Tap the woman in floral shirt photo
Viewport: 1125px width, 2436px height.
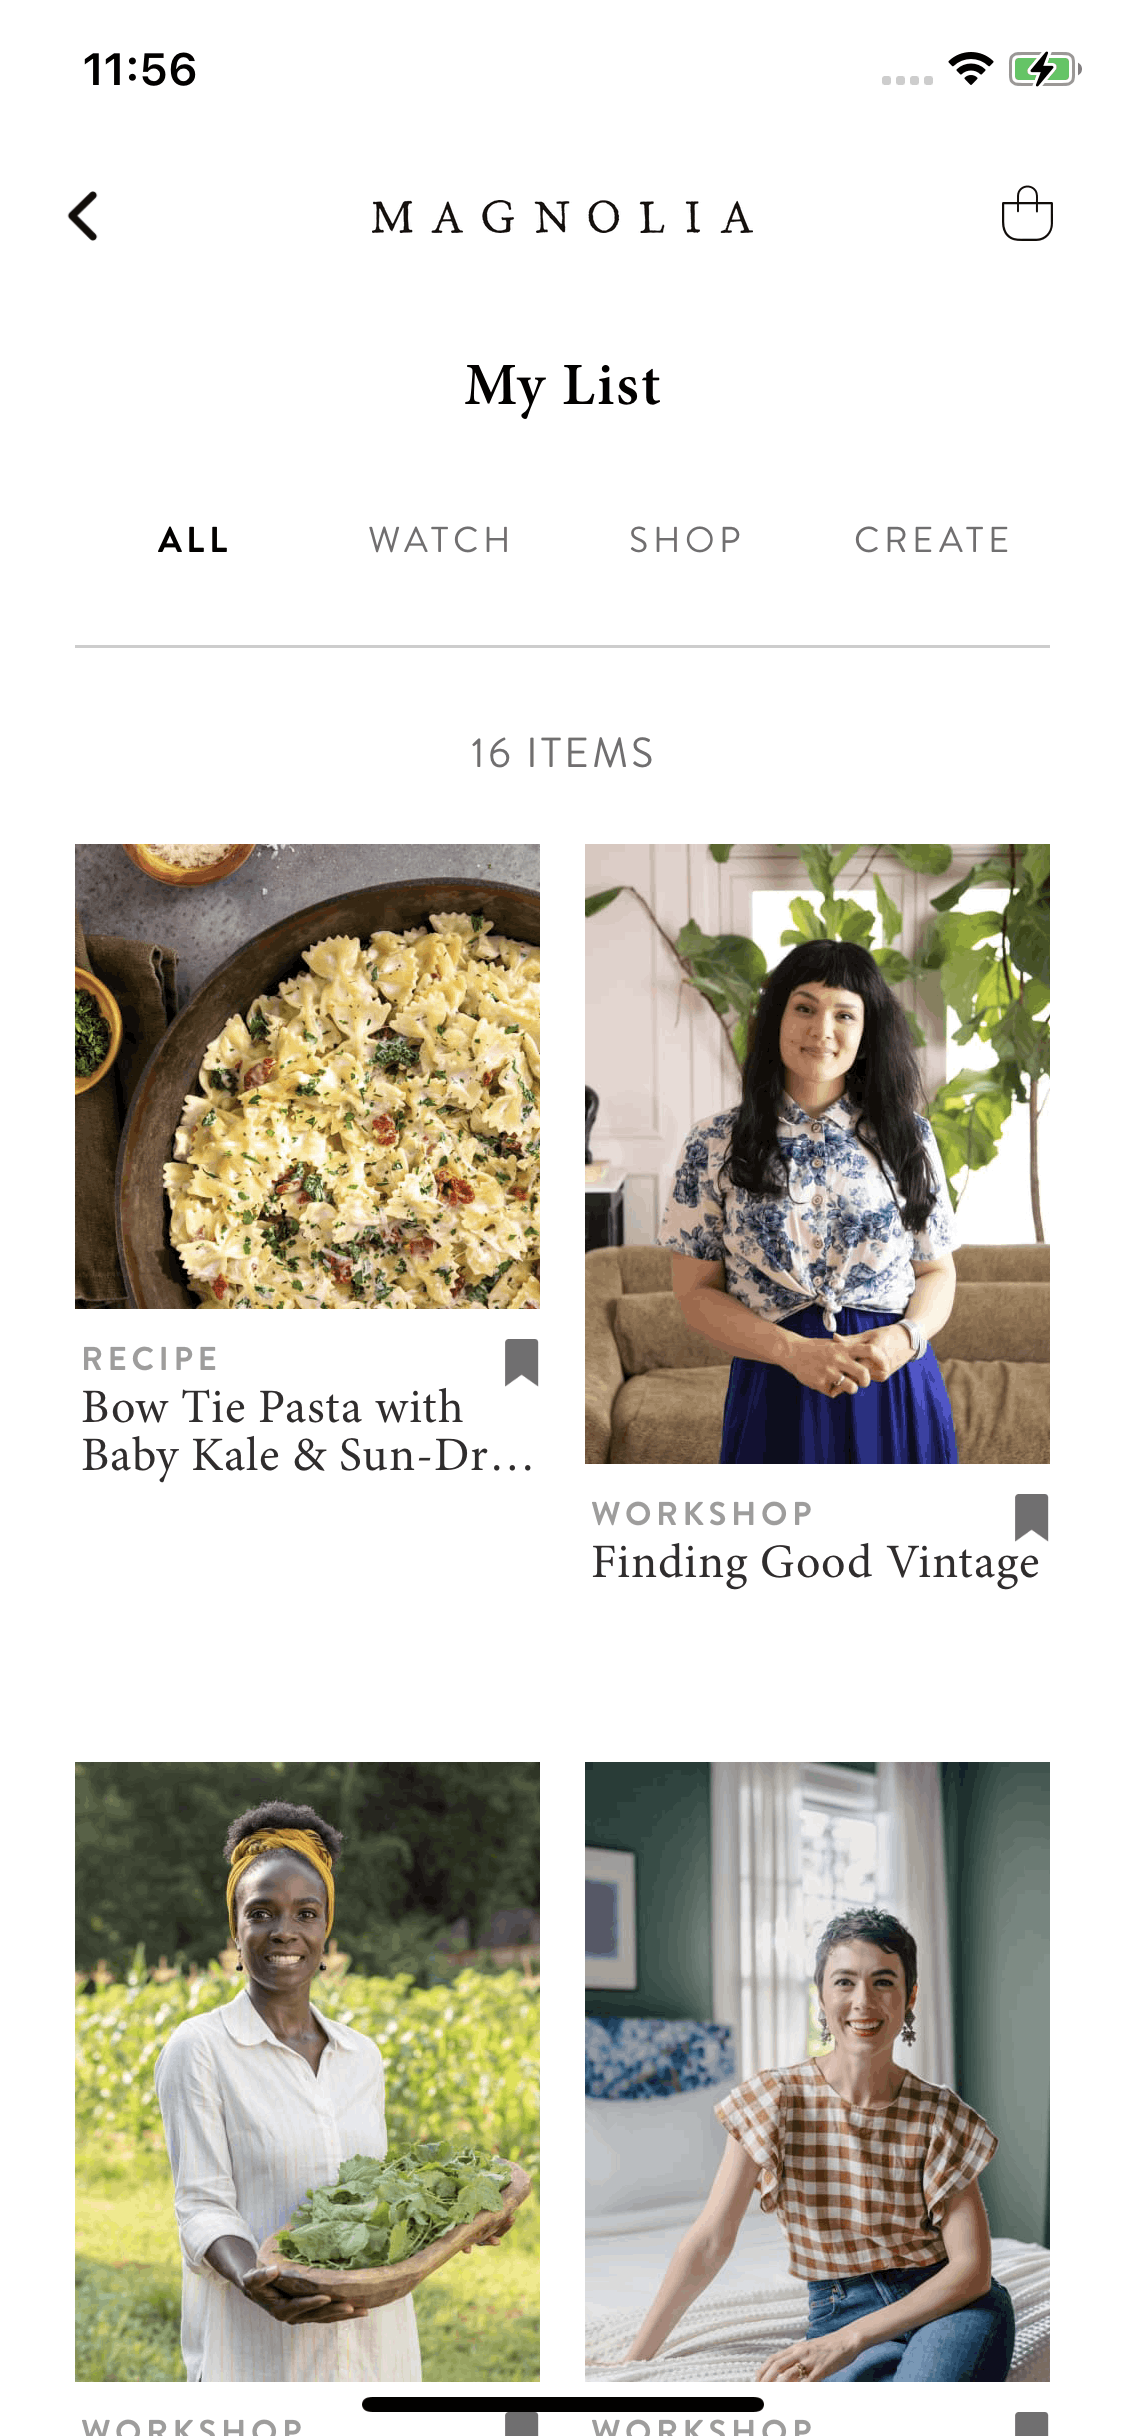click(817, 1154)
